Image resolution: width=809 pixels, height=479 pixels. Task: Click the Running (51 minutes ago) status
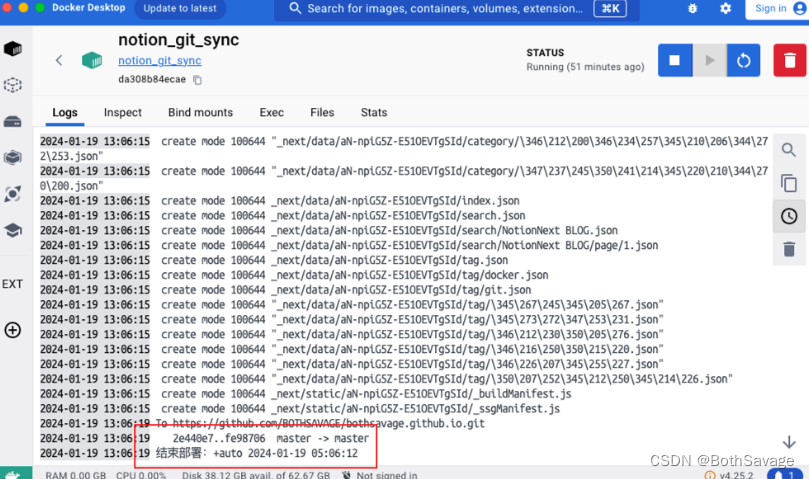pyautogui.click(x=585, y=67)
